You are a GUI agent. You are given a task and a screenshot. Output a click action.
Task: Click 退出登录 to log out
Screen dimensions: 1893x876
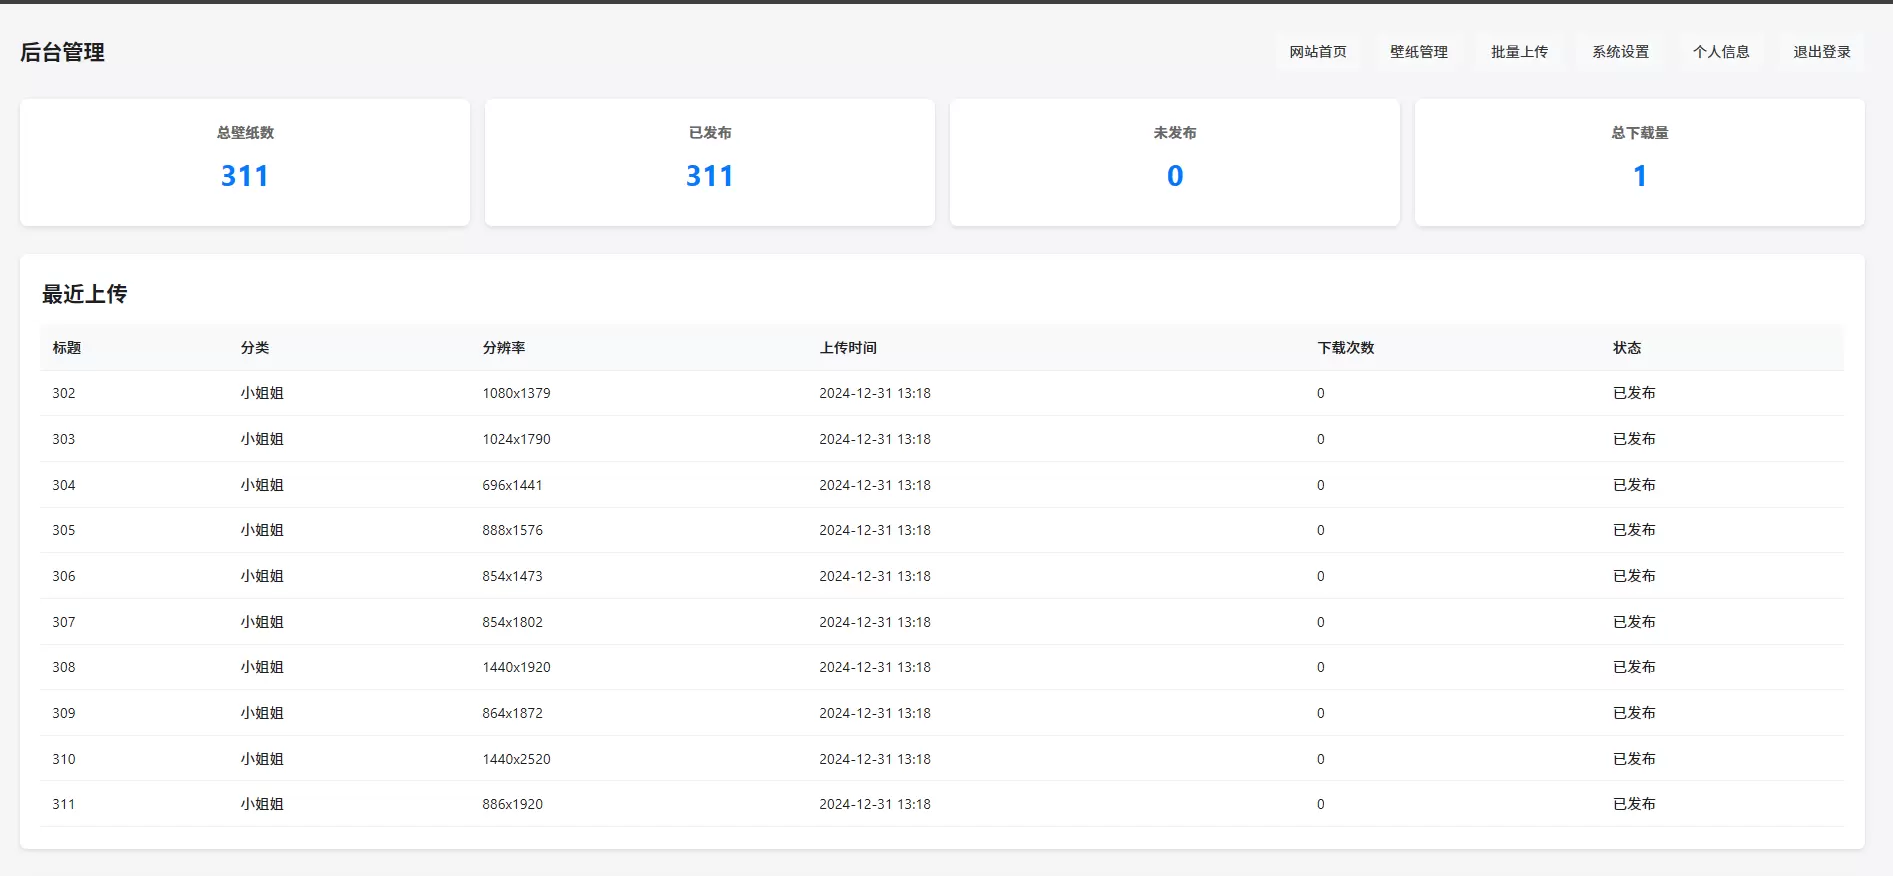tap(1822, 52)
